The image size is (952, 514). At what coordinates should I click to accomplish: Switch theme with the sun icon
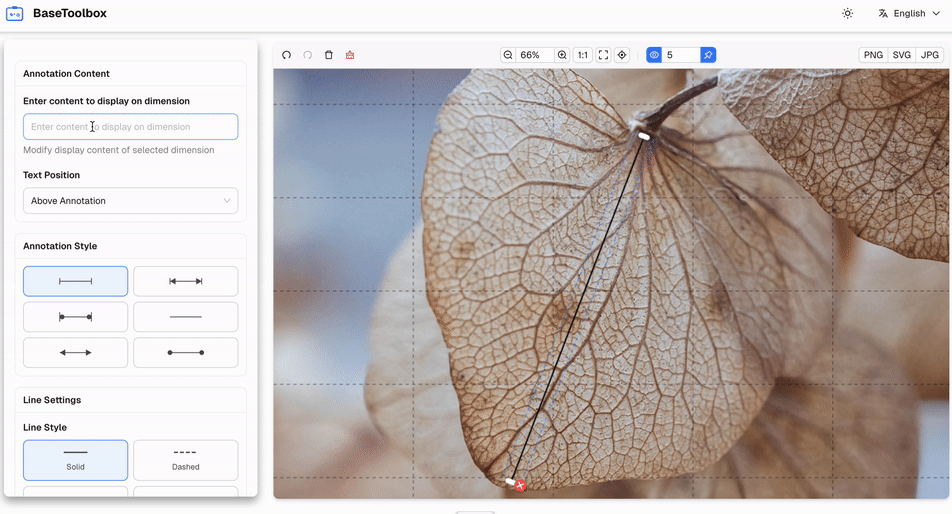pyautogui.click(x=847, y=14)
